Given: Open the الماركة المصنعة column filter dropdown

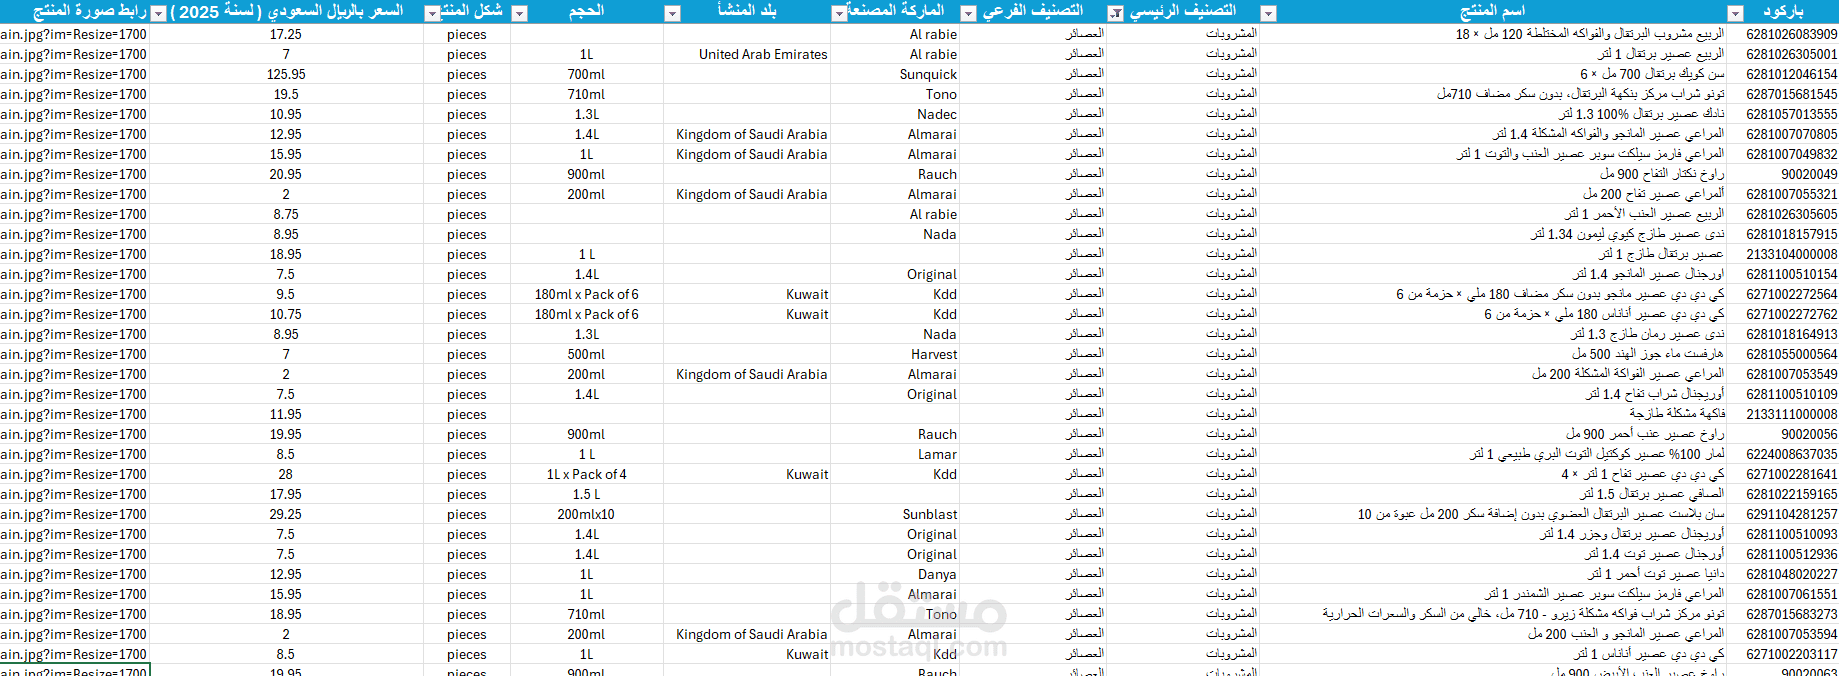Looking at the screenshot, I should (839, 13).
